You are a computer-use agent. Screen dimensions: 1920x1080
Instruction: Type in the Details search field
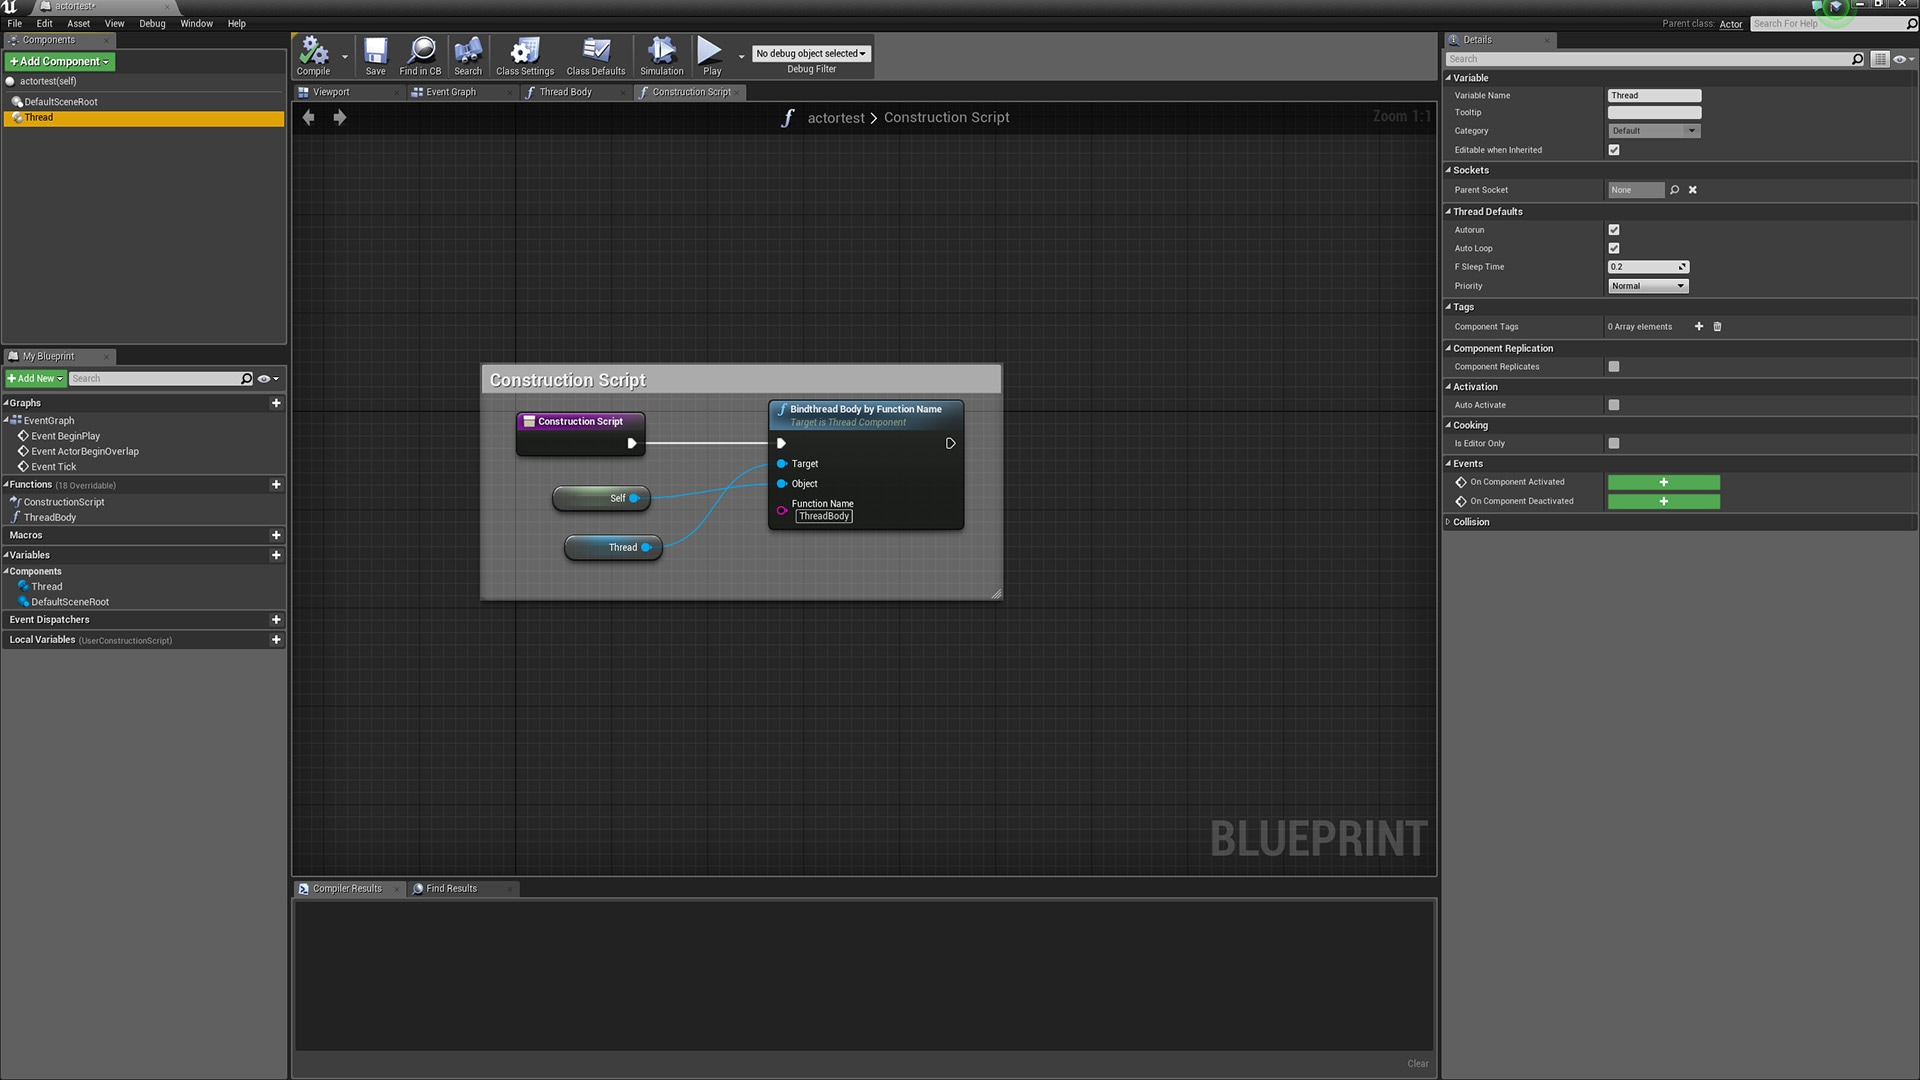(x=1650, y=58)
